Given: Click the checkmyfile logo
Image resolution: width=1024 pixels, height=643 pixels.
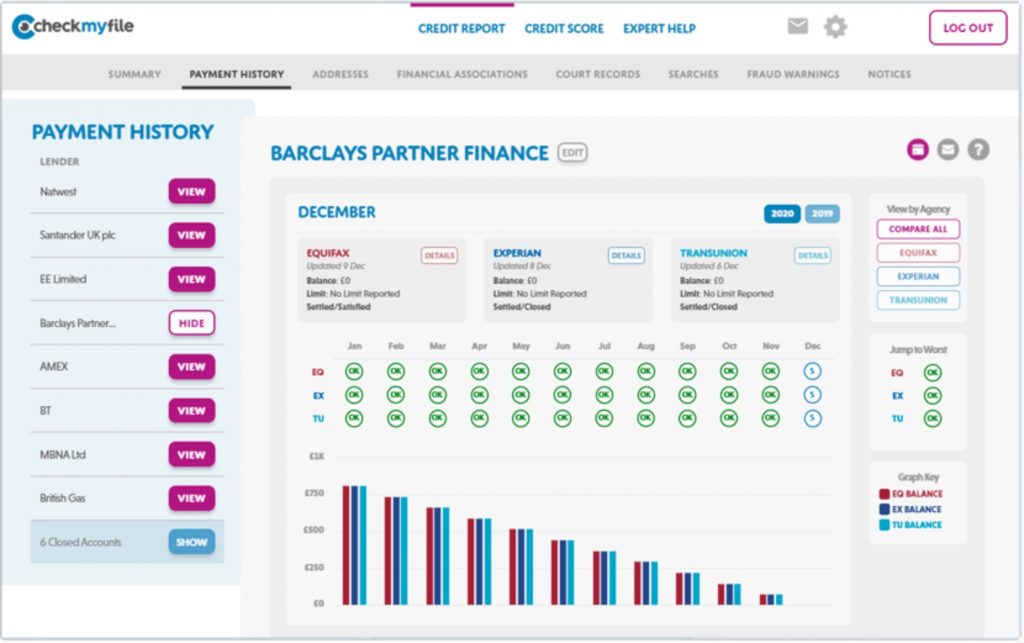Looking at the screenshot, I should 72,26.
